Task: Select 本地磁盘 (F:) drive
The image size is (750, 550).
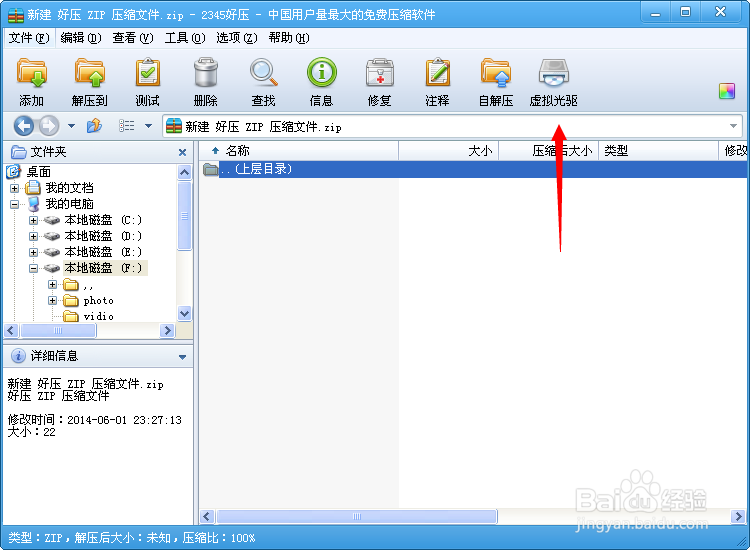Action: tap(105, 268)
